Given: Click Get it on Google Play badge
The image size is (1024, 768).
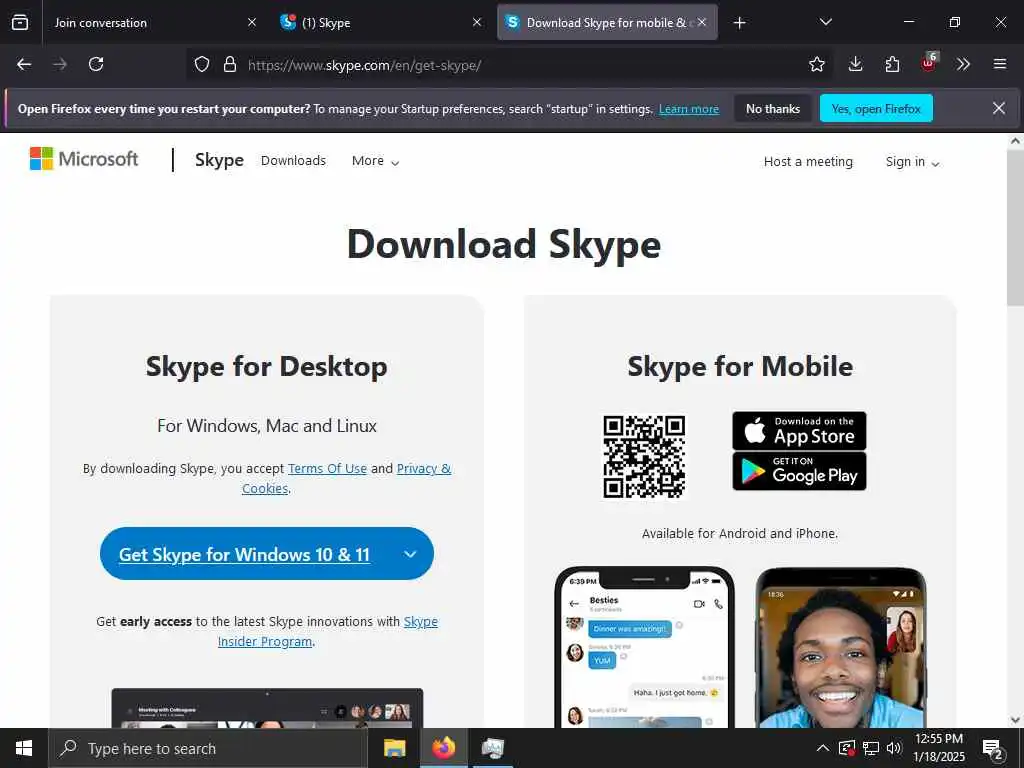Looking at the screenshot, I should click(799, 471).
